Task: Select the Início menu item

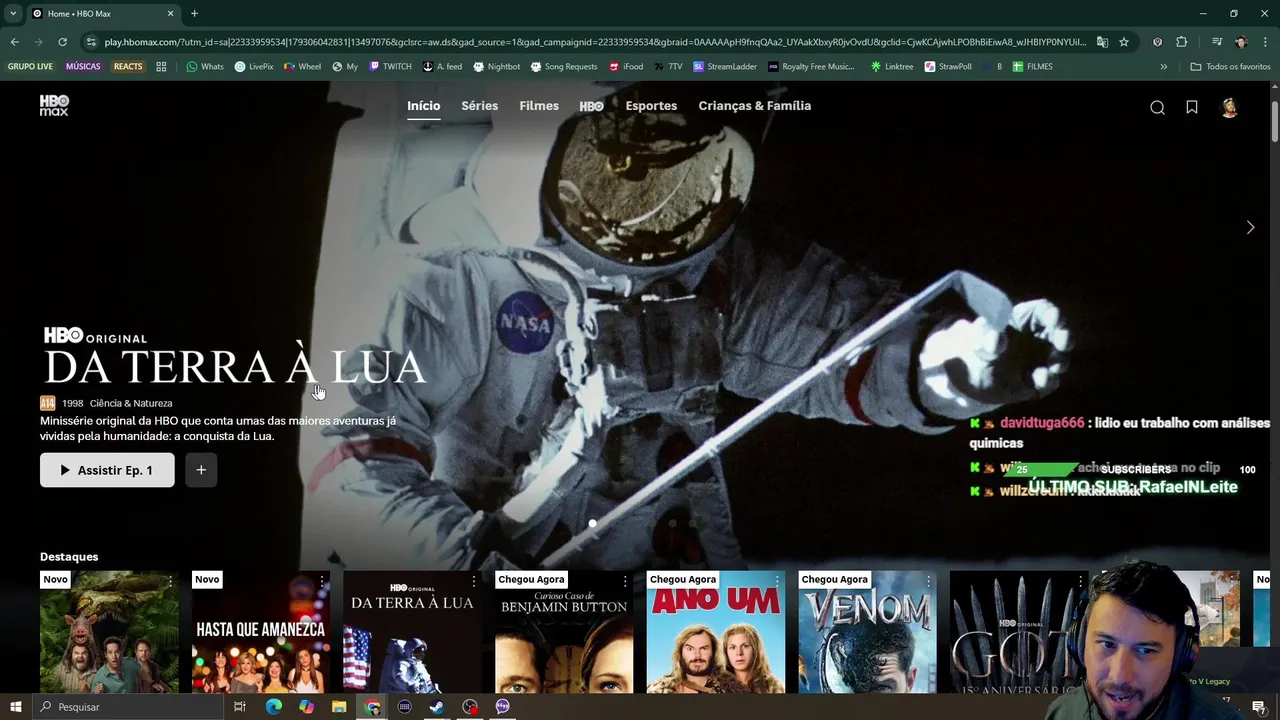Action: pyautogui.click(x=423, y=106)
